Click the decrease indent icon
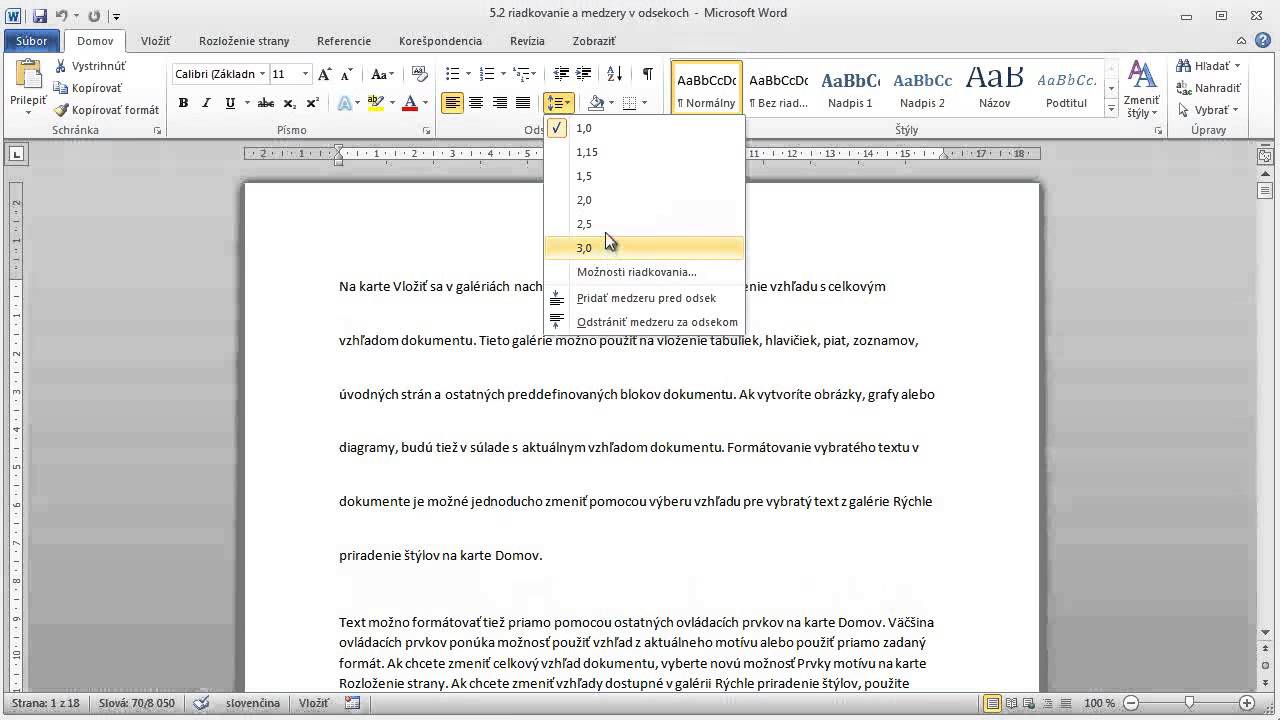The height and width of the screenshot is (720, 1280). 561,74
